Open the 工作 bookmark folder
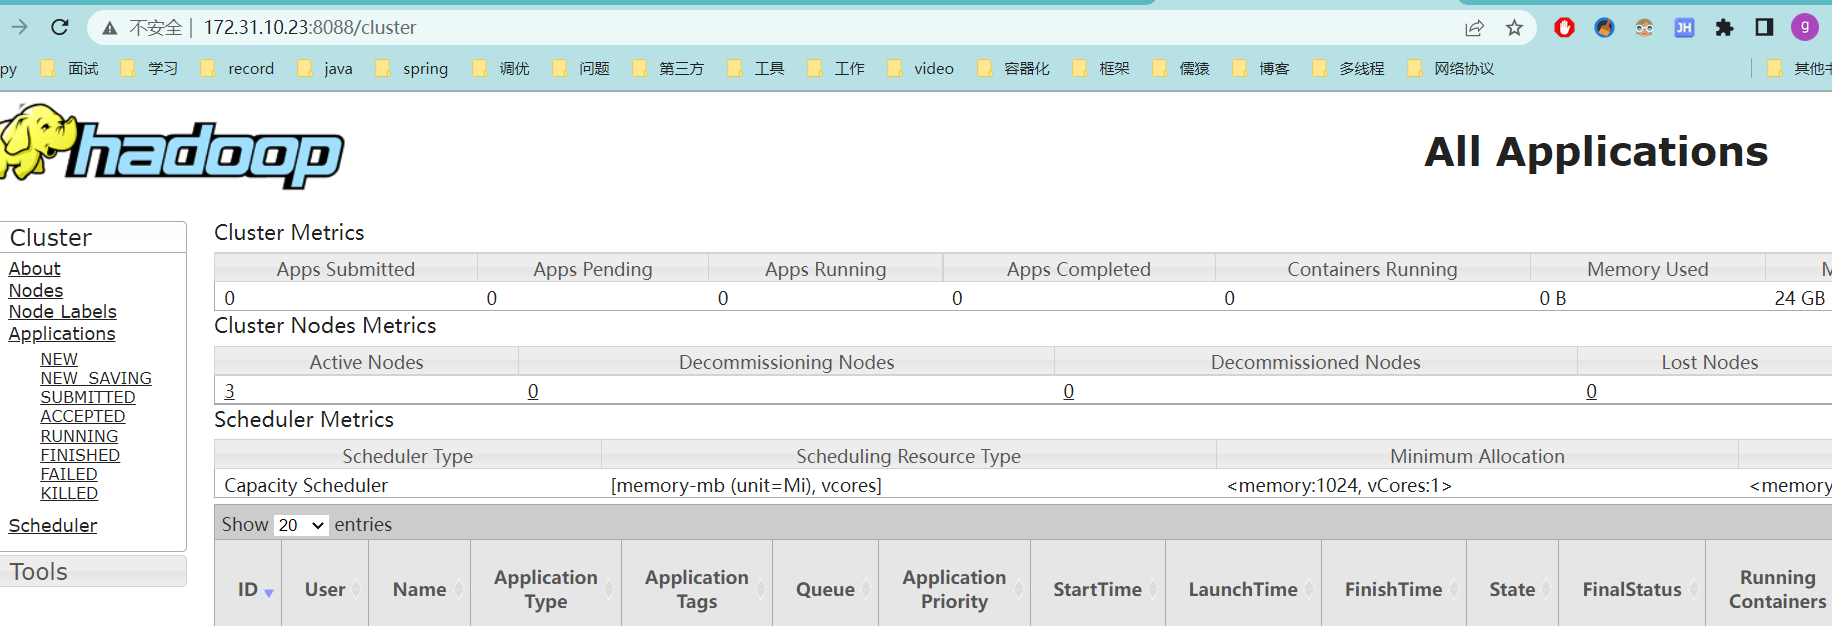The image size is (1832, 626). point(836,68)
